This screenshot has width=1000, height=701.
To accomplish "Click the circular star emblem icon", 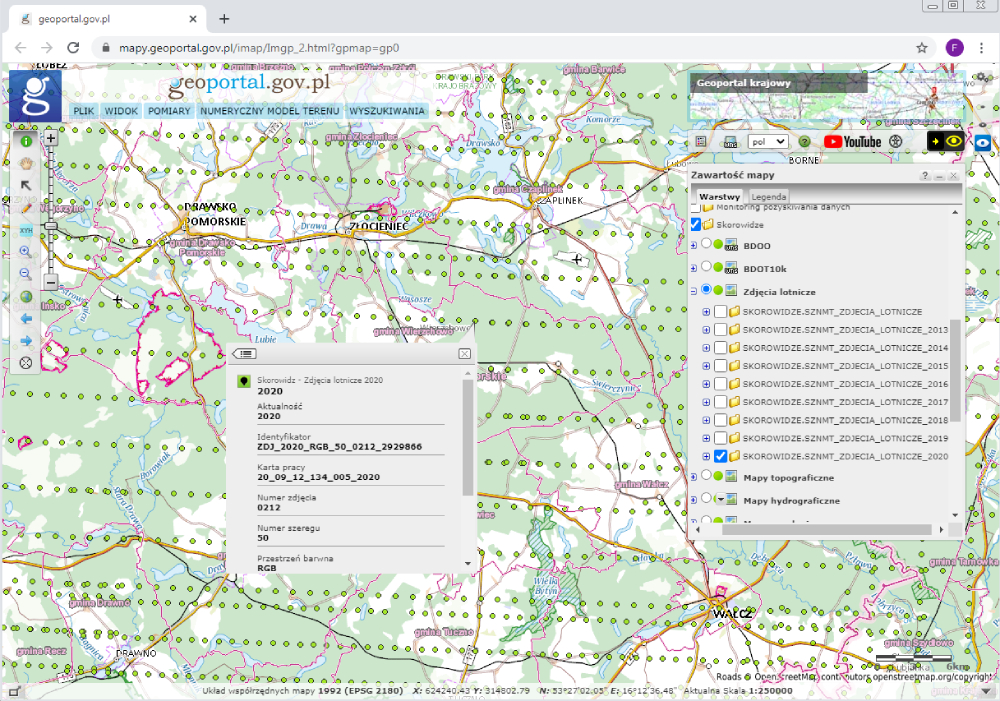I will tap(896, 142).
